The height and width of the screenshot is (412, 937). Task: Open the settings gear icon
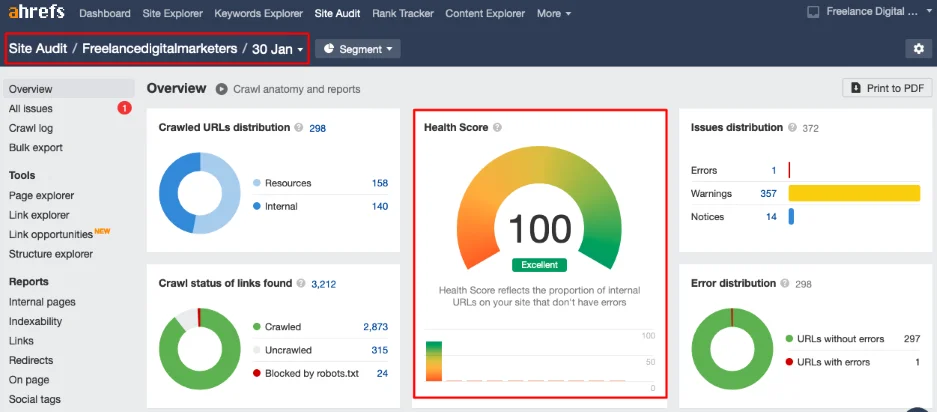(918, 49)
